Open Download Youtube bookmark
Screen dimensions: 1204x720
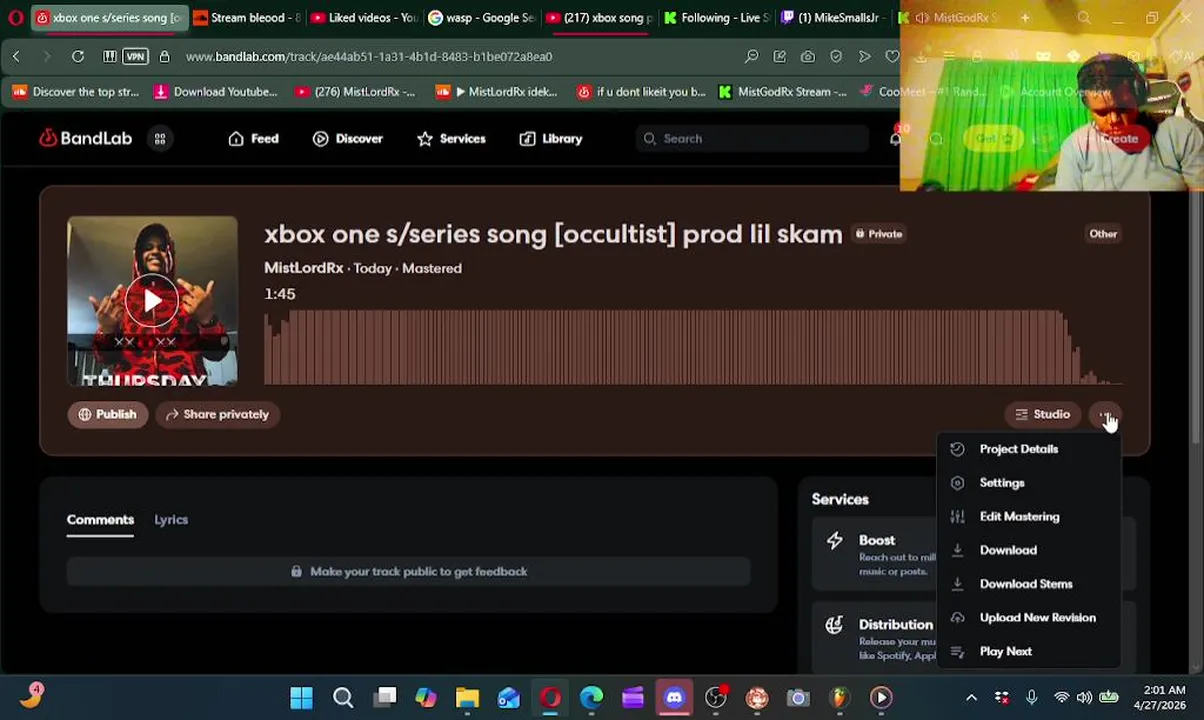pyautogui.click(x=215, y=92)
